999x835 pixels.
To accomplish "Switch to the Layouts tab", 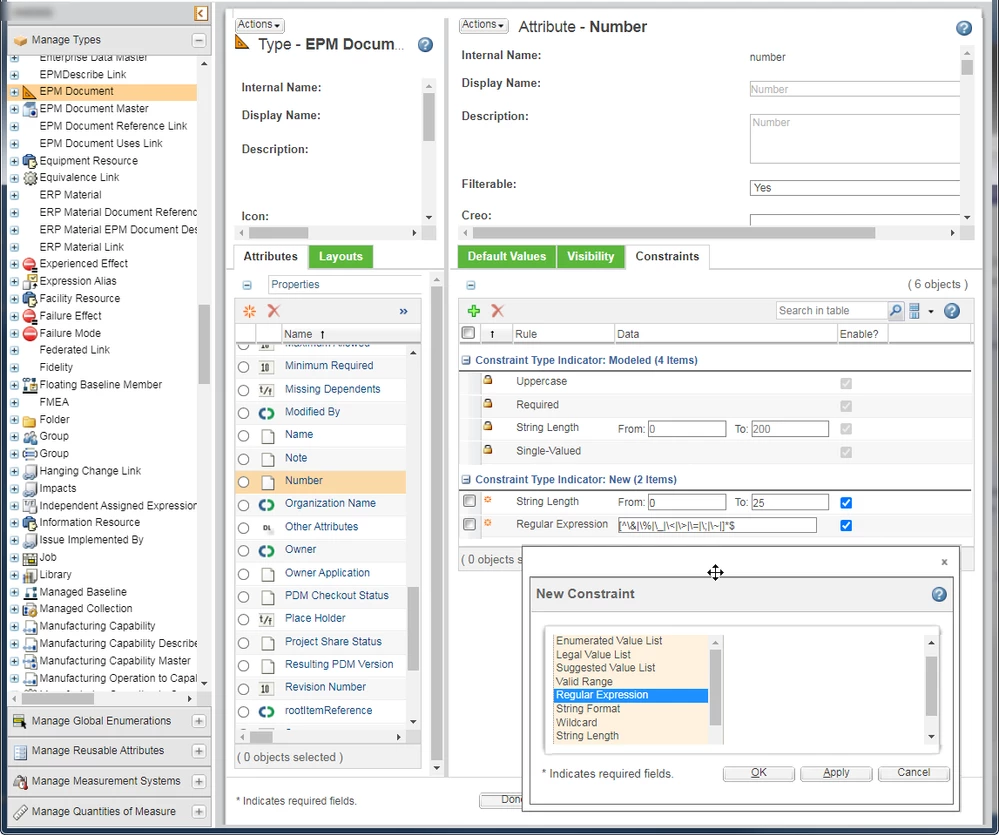I will tap(341, 257).
